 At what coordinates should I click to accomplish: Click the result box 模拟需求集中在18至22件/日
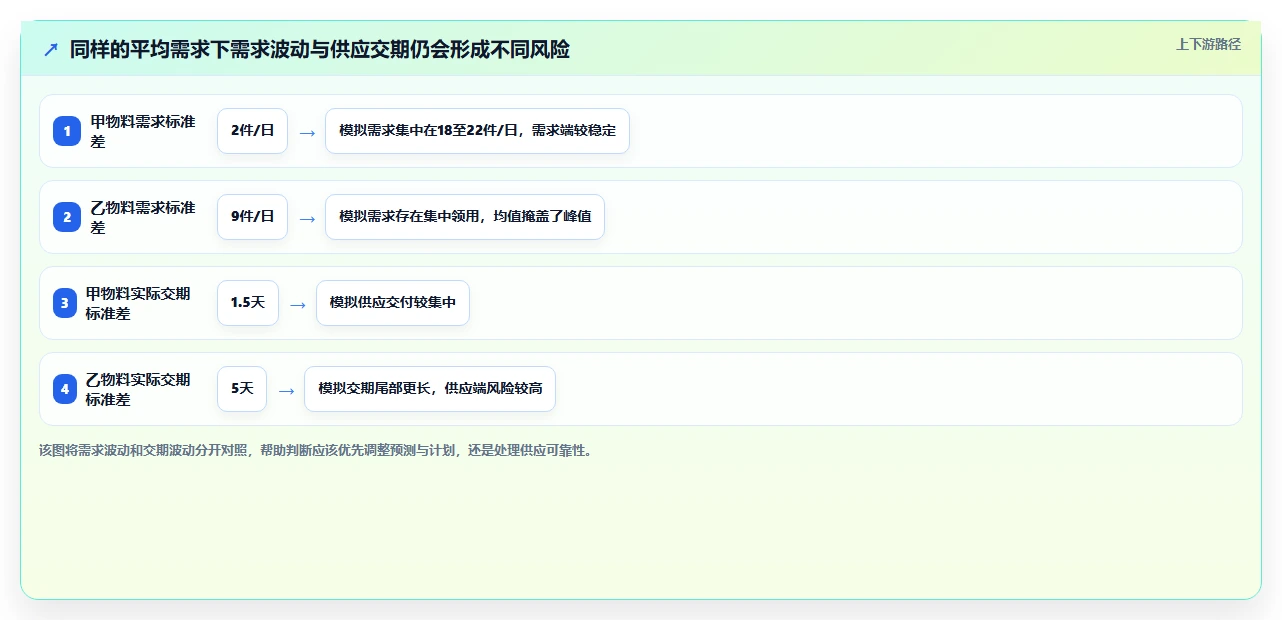[477, 131]
